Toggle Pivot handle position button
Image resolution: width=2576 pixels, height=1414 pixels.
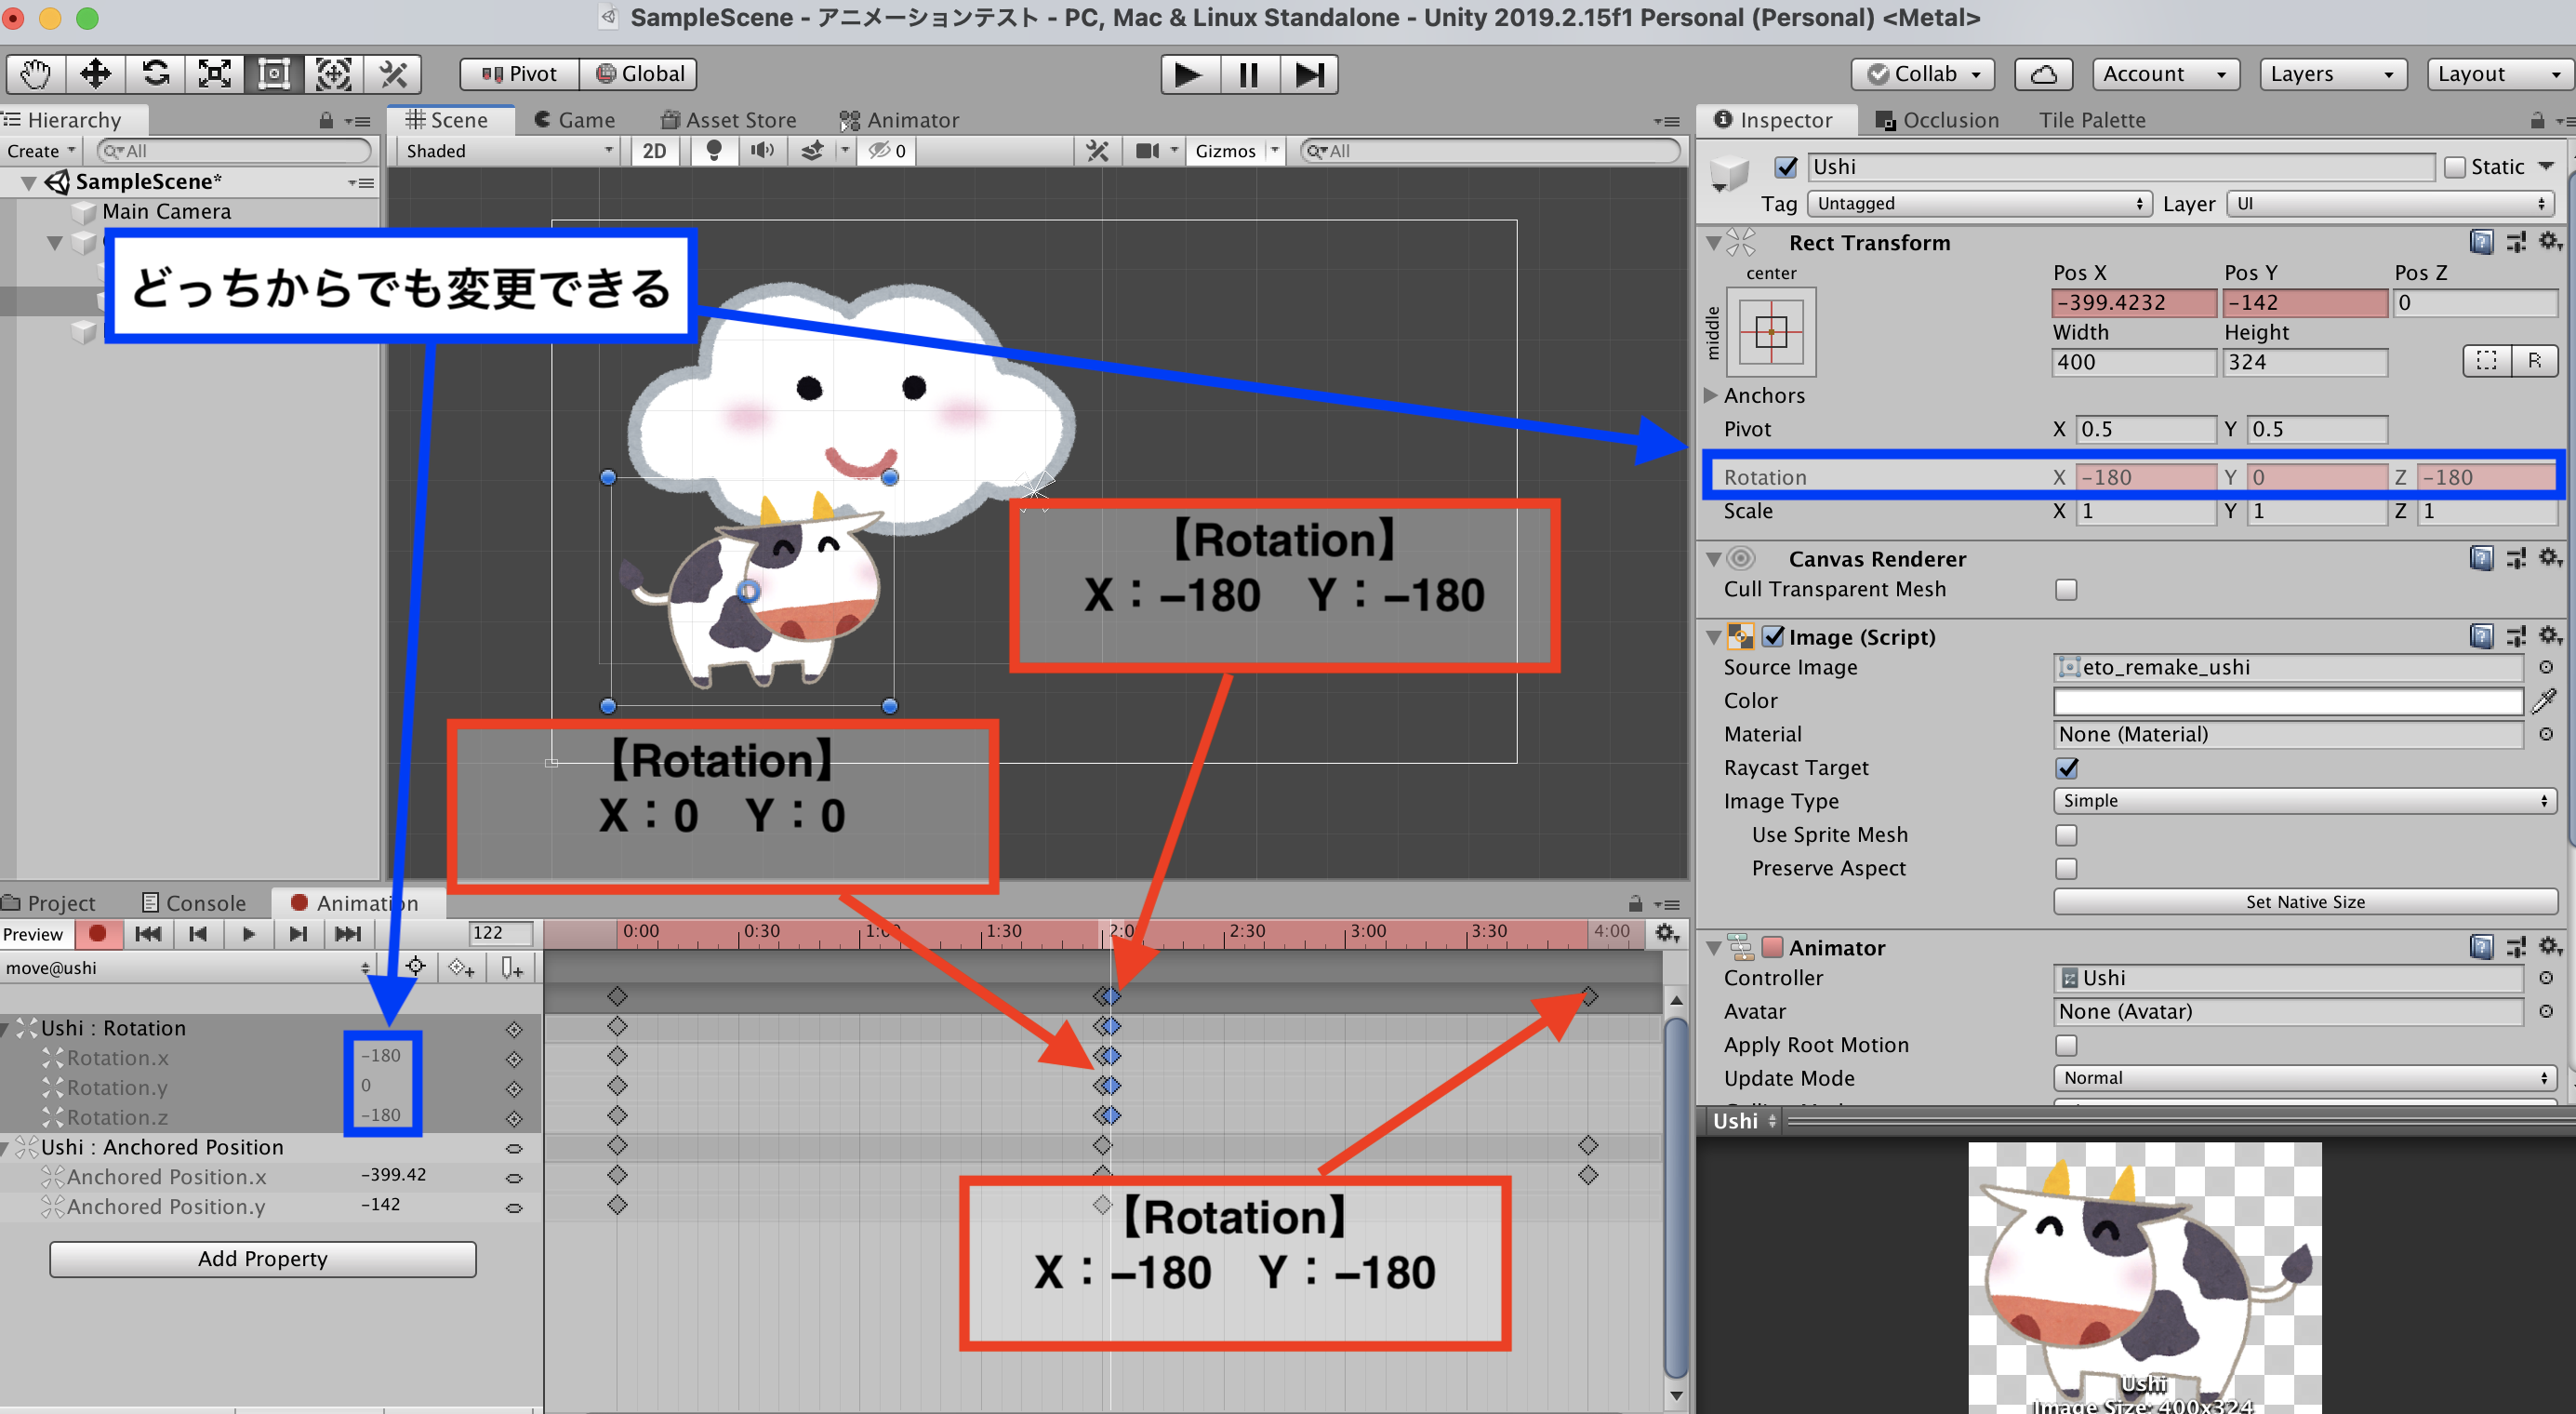tap(519, 74)
